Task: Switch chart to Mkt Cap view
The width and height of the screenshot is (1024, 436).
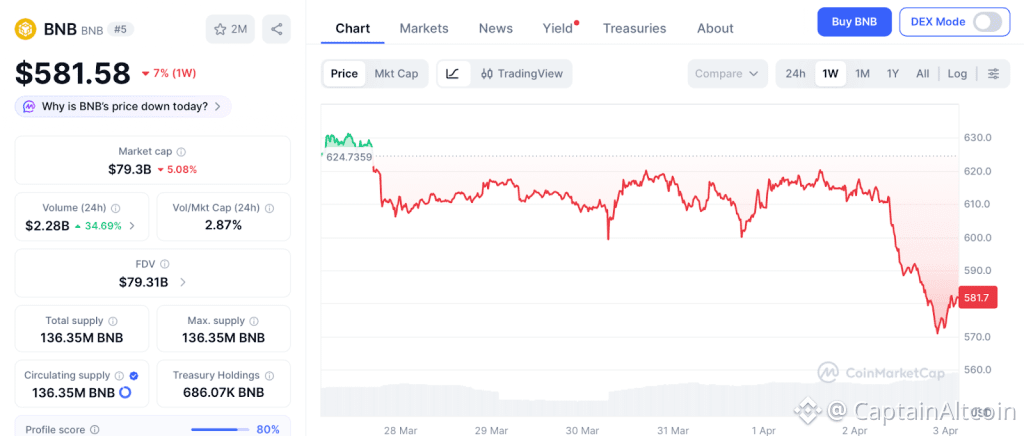Action: 396,74
